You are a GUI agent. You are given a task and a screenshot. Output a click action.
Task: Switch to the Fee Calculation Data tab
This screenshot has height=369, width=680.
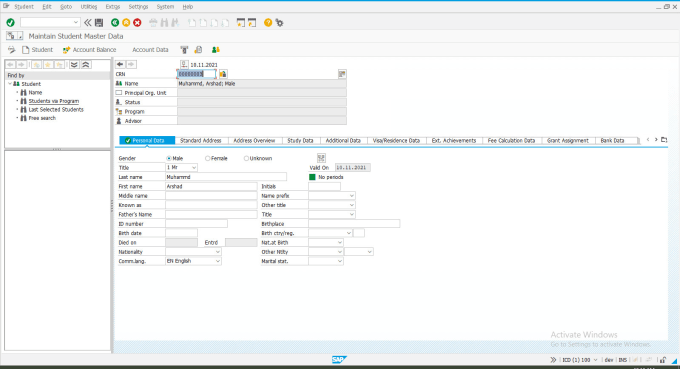coord(511,140)
